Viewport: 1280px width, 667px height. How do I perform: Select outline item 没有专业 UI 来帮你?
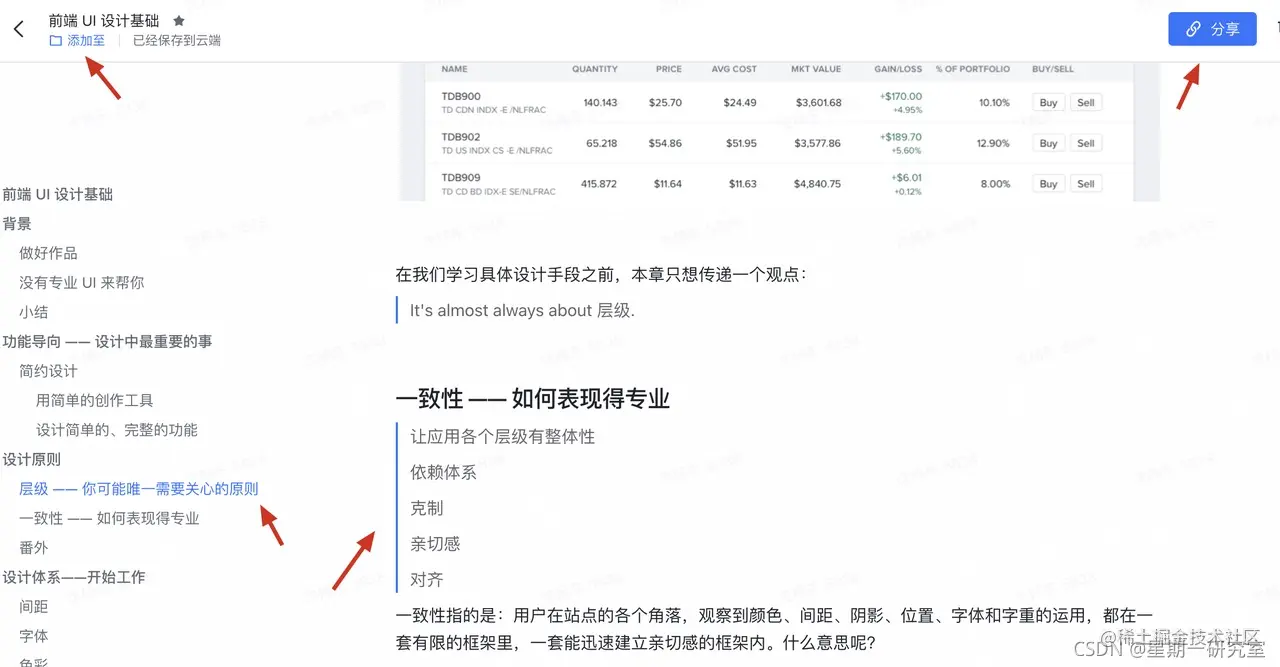pyautogui.click(x=82, y=282)
